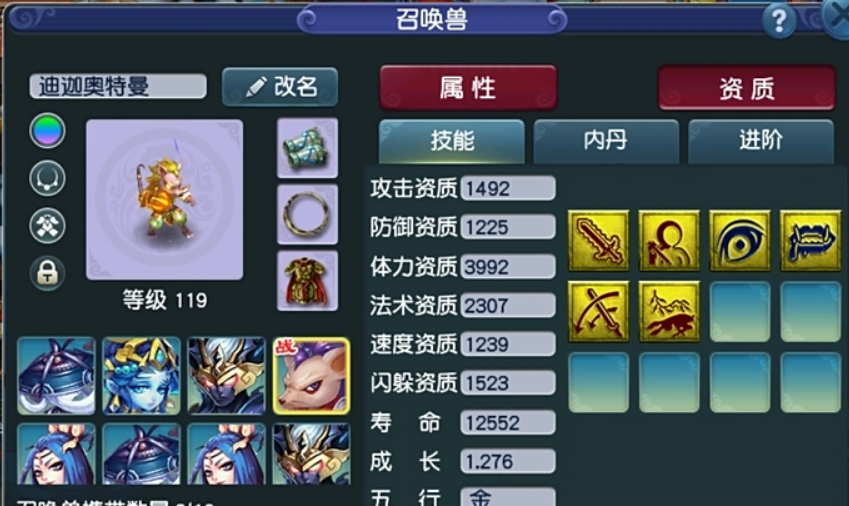Switch to the 内丹 tab
The width and height of the screenshot is (849, 506).
(x=606, y=141)
